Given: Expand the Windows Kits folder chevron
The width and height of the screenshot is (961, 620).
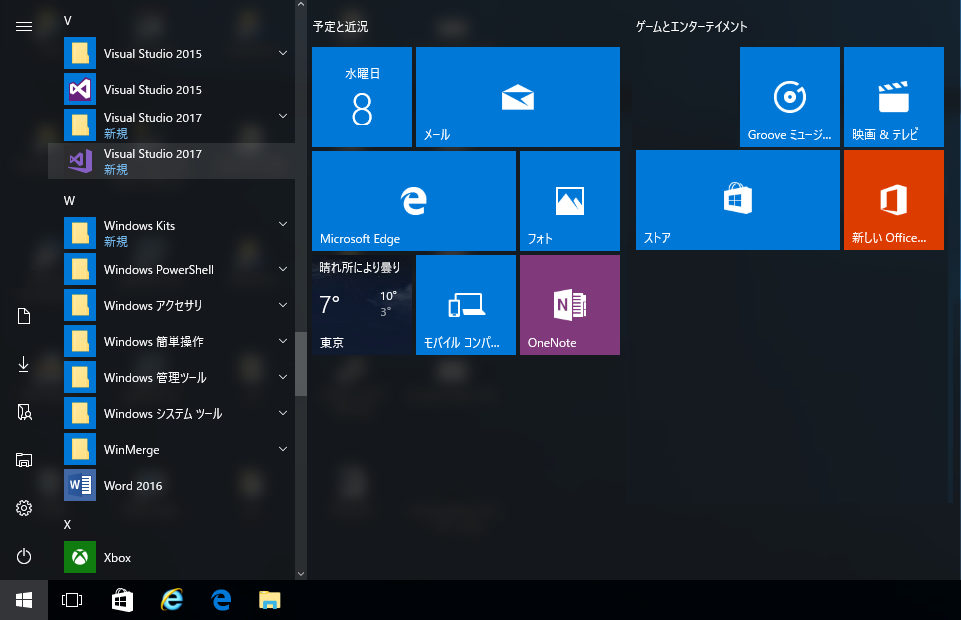Looking at the screenshot, I should click(x=283, y=224).
